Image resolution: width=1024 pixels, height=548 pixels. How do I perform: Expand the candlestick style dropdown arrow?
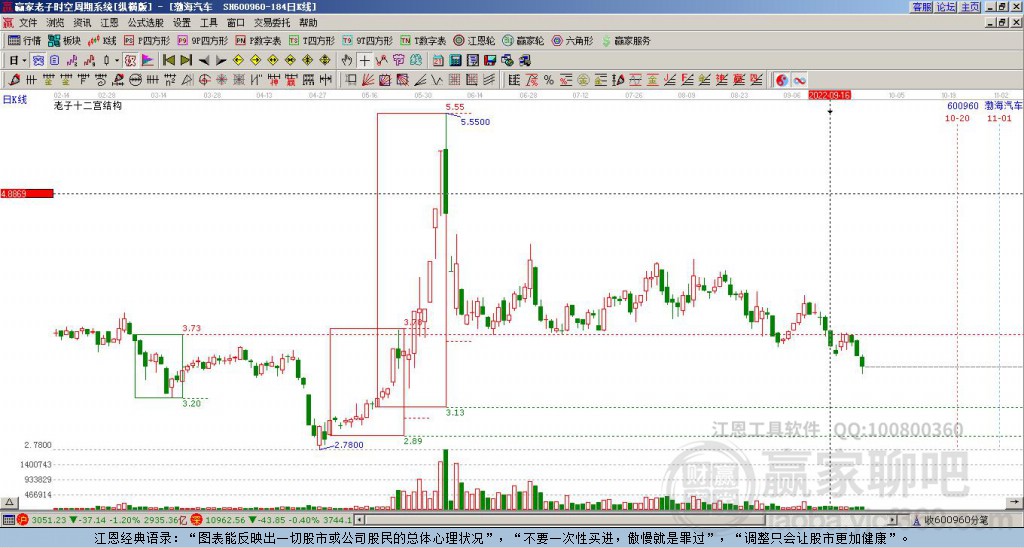point(117,61)
